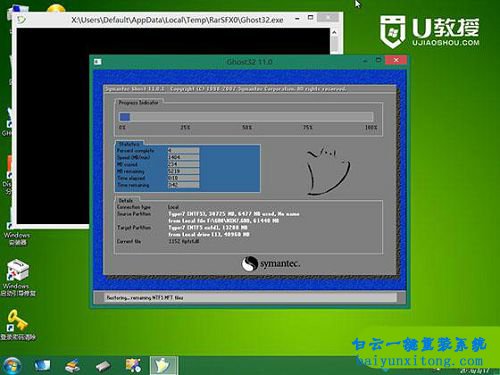
Task: Click the colorful folder taskbar icon
Action: (x=133, y=365)
